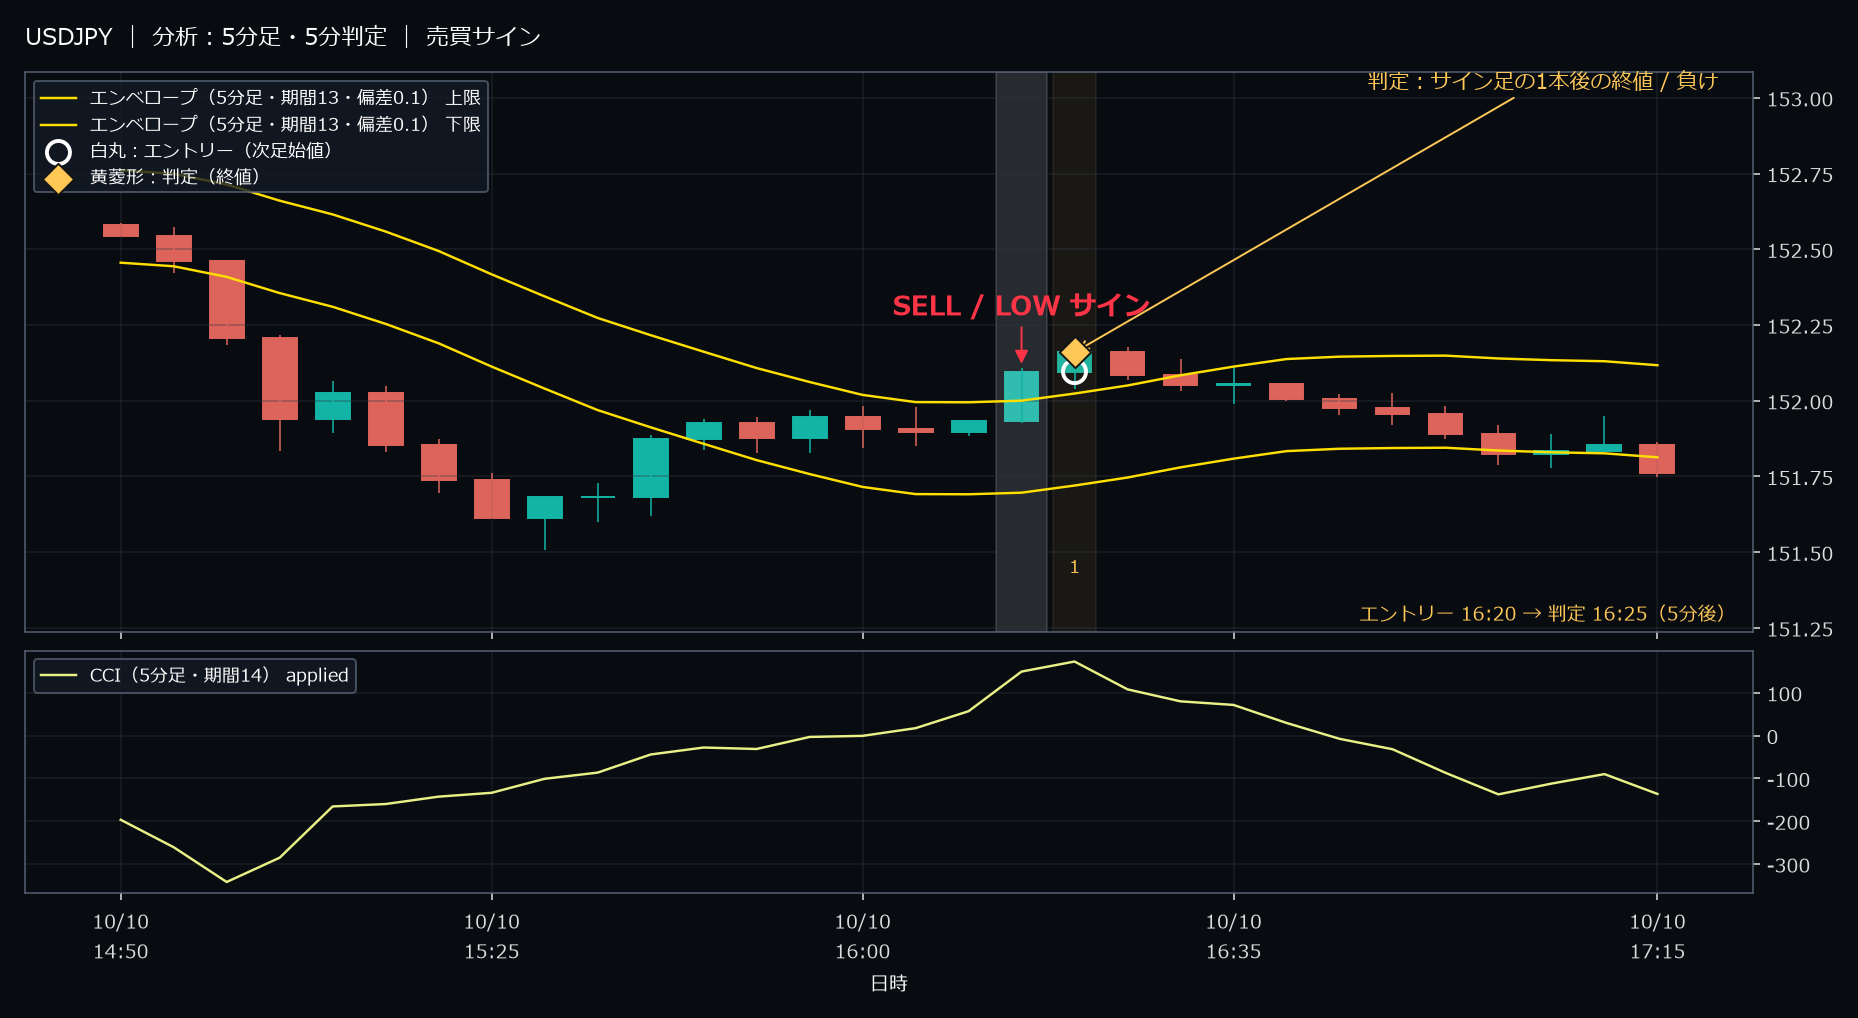Viewport: 1858px width, 1018px height.
Task: Click the 'SELL / LOW サイン' label
Action: point(1021,306)
